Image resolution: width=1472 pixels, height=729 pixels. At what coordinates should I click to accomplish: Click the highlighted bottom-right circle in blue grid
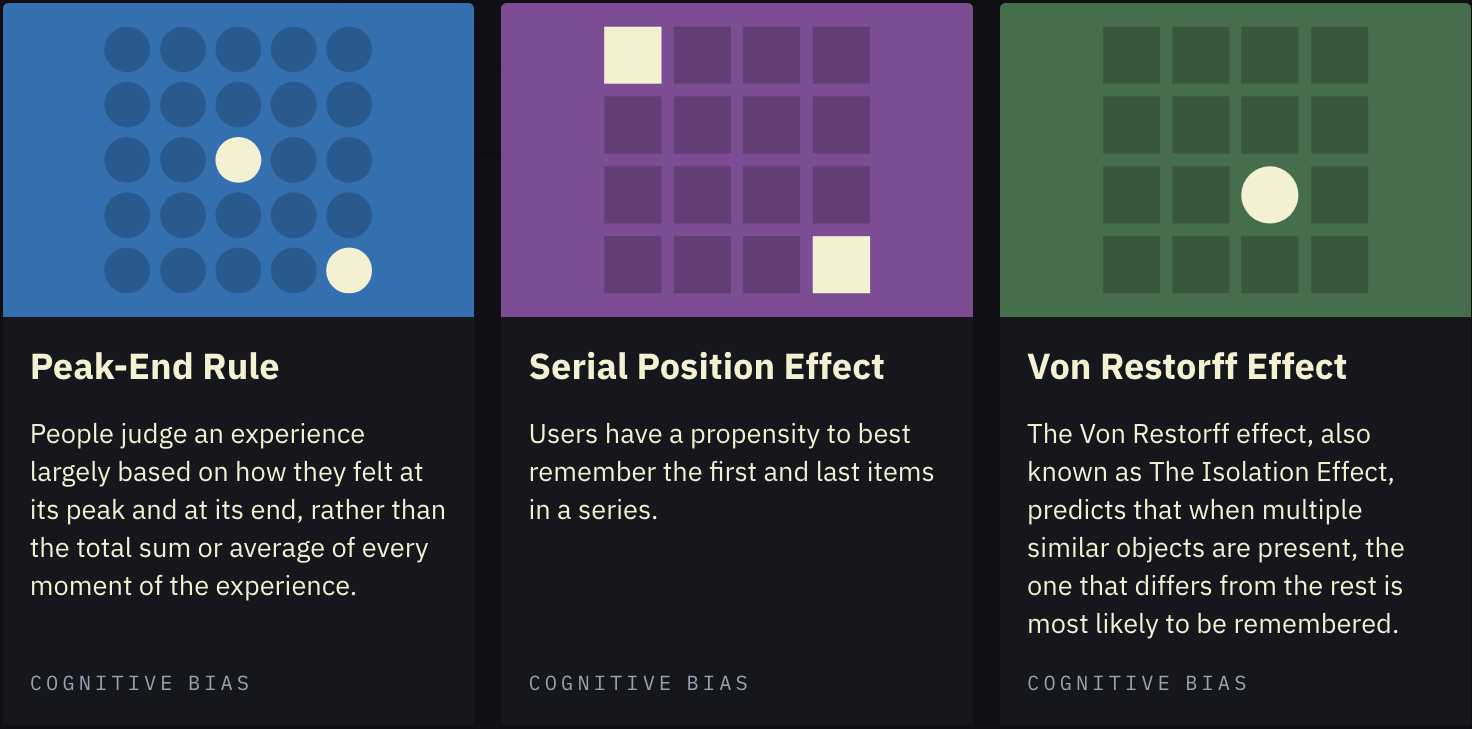coord(349,270)
